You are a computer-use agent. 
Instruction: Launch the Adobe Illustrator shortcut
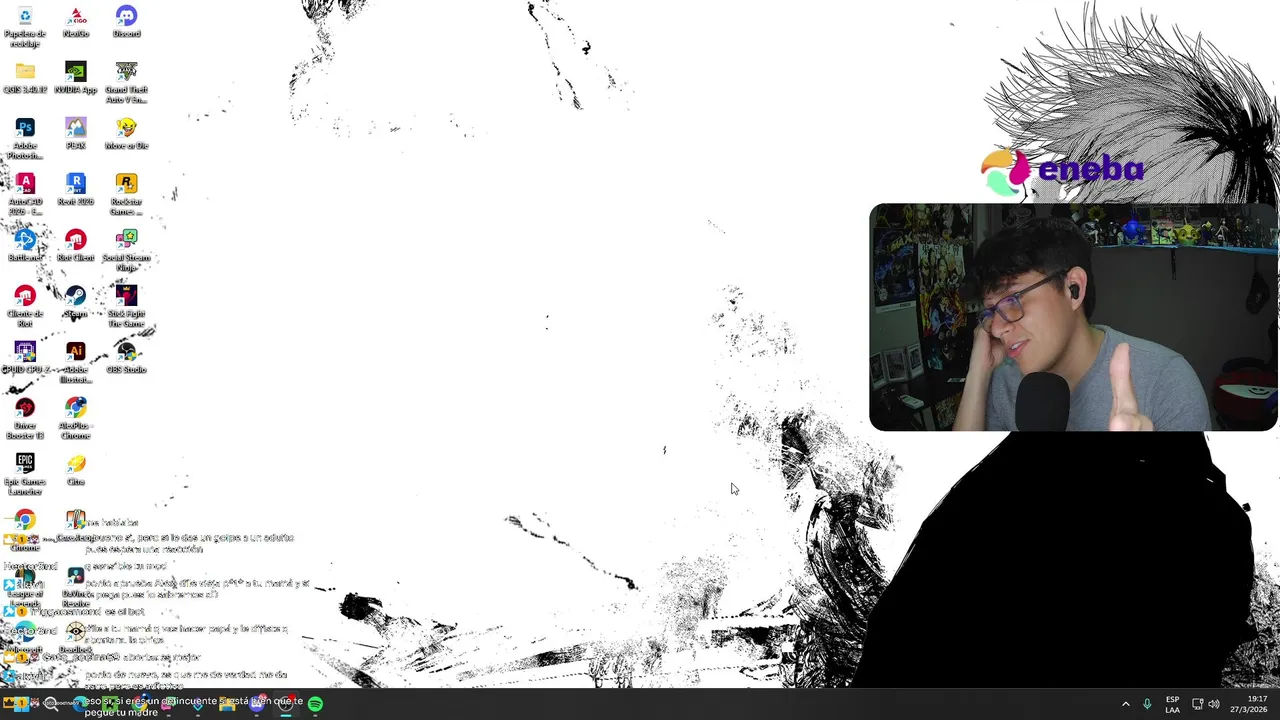(76, 363)
